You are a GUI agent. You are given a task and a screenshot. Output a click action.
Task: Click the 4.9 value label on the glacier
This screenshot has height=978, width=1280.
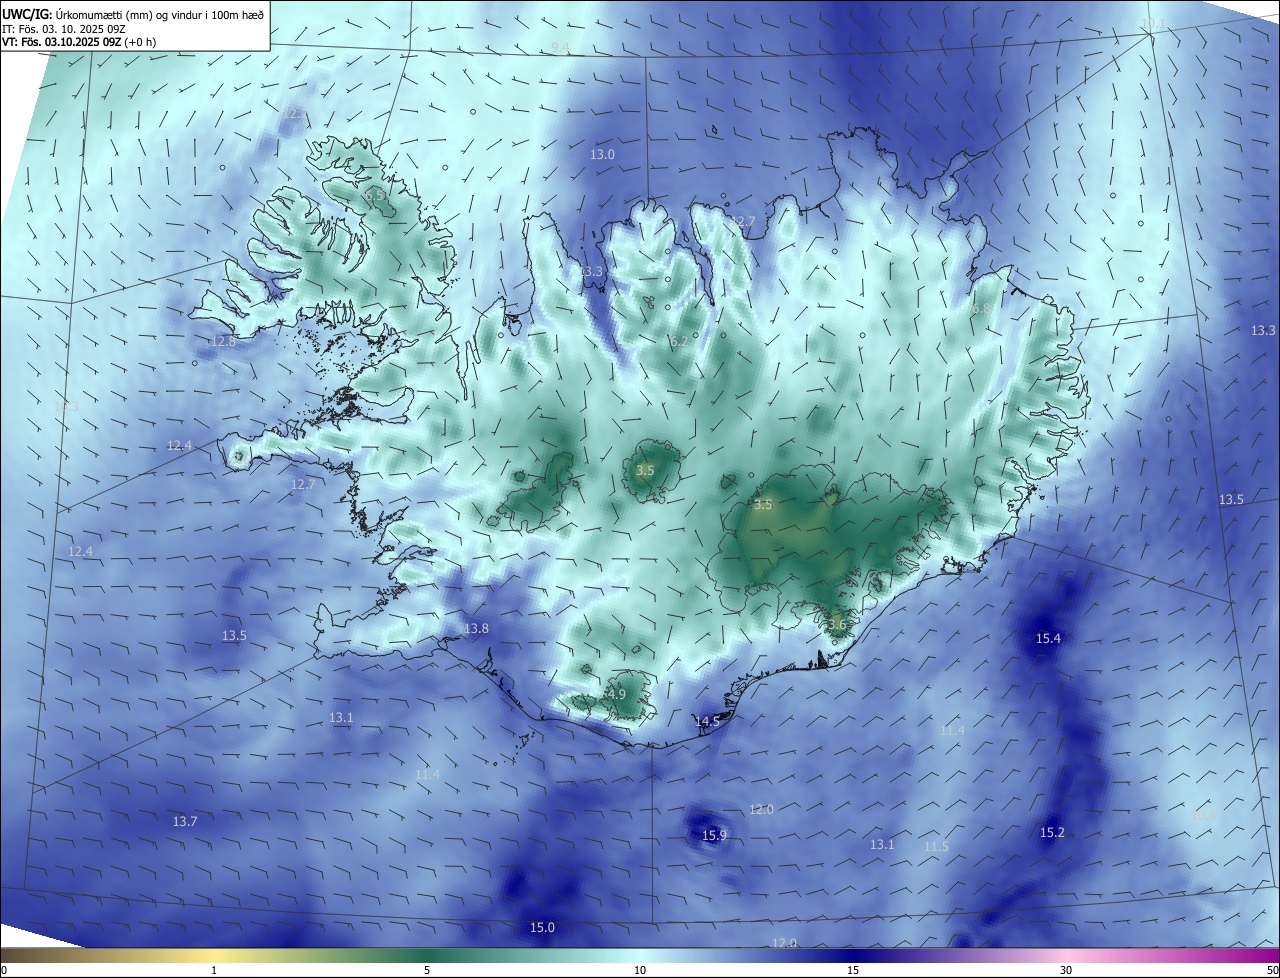(x=616, y=695)
